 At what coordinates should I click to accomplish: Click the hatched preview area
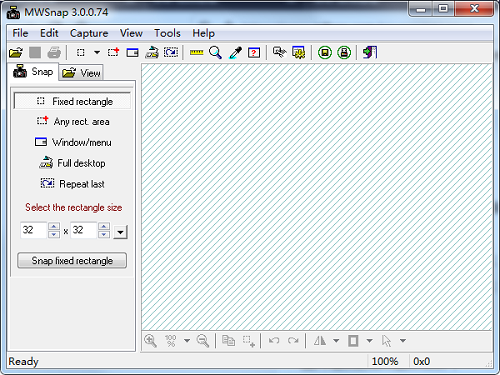click(x=317, y=197)
